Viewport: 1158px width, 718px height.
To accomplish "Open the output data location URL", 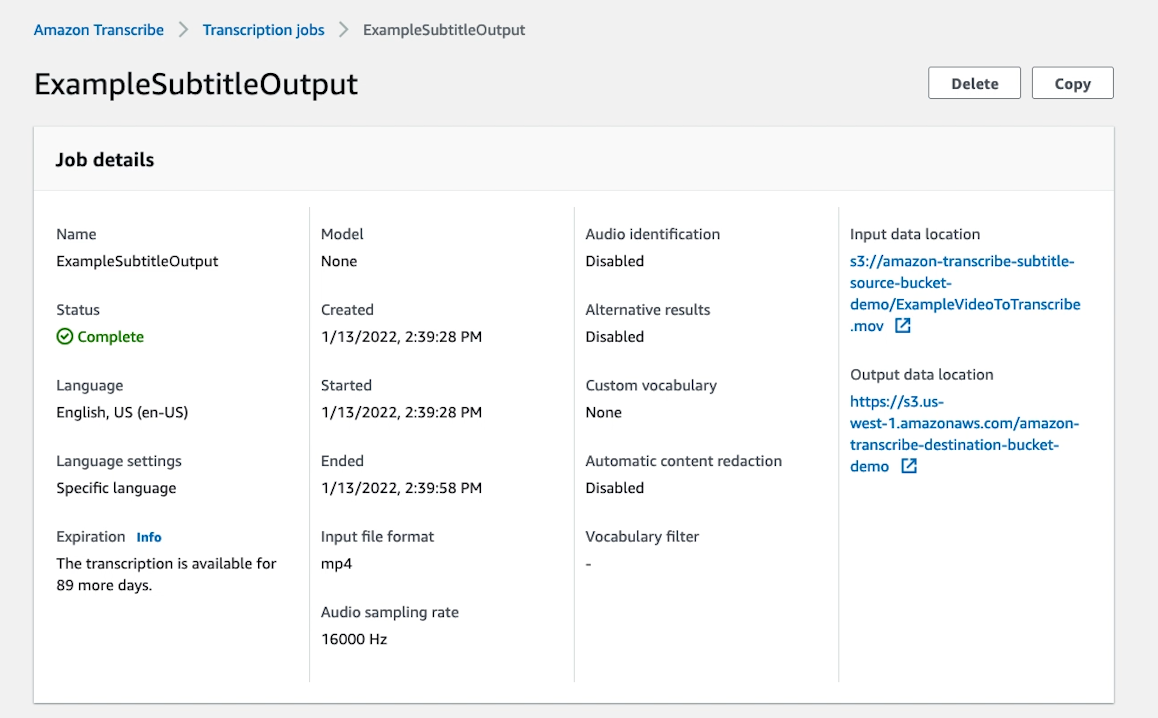I will pos(964,434).
